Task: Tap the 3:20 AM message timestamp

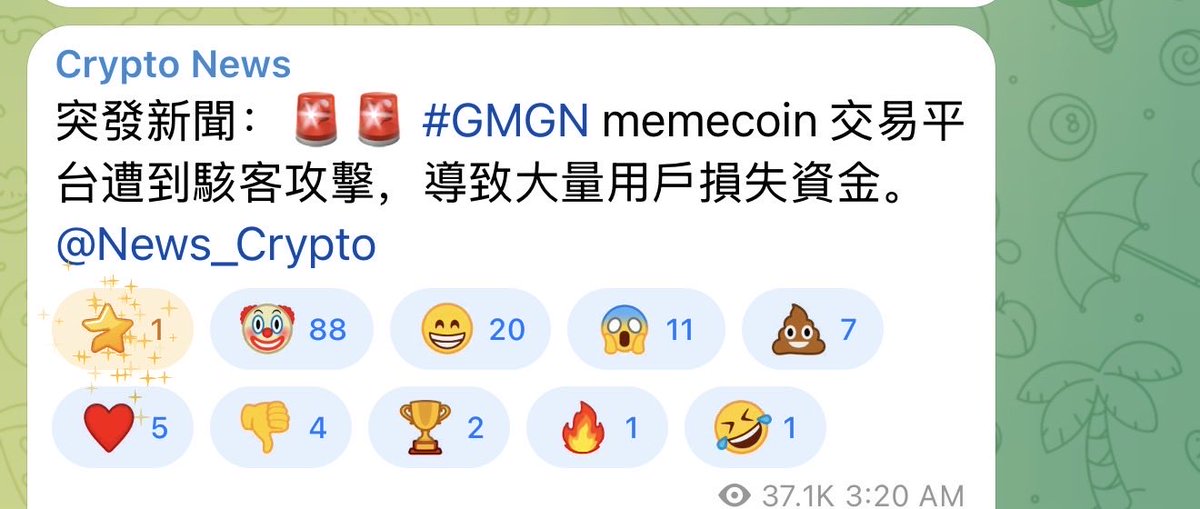Action: 905,495
